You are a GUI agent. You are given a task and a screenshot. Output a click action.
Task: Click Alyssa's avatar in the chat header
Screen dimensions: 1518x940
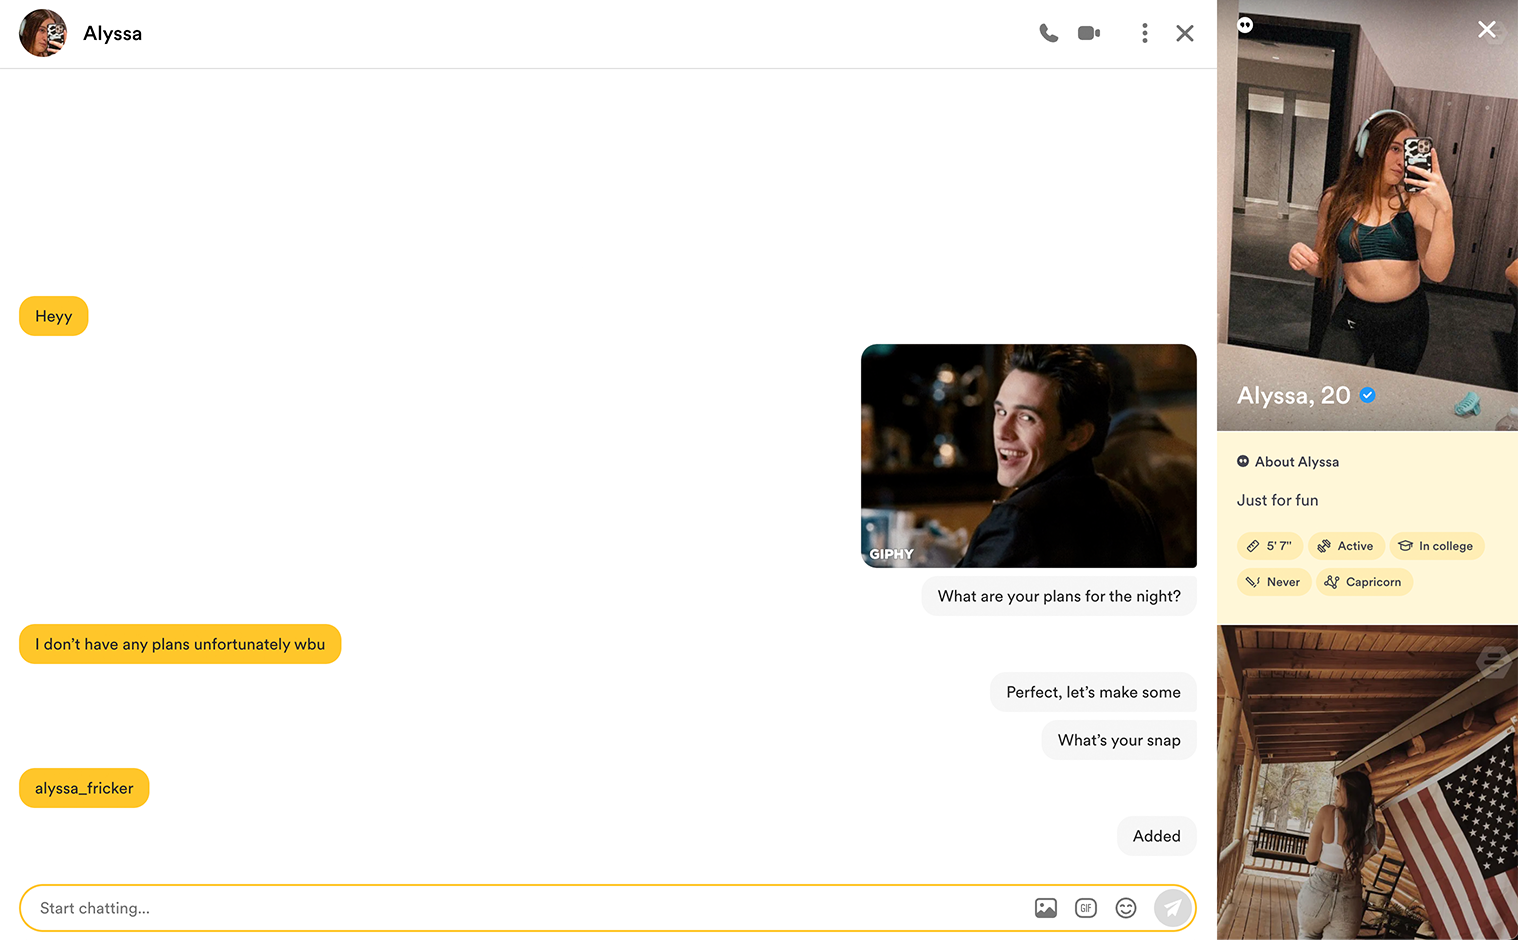[43, 33]
